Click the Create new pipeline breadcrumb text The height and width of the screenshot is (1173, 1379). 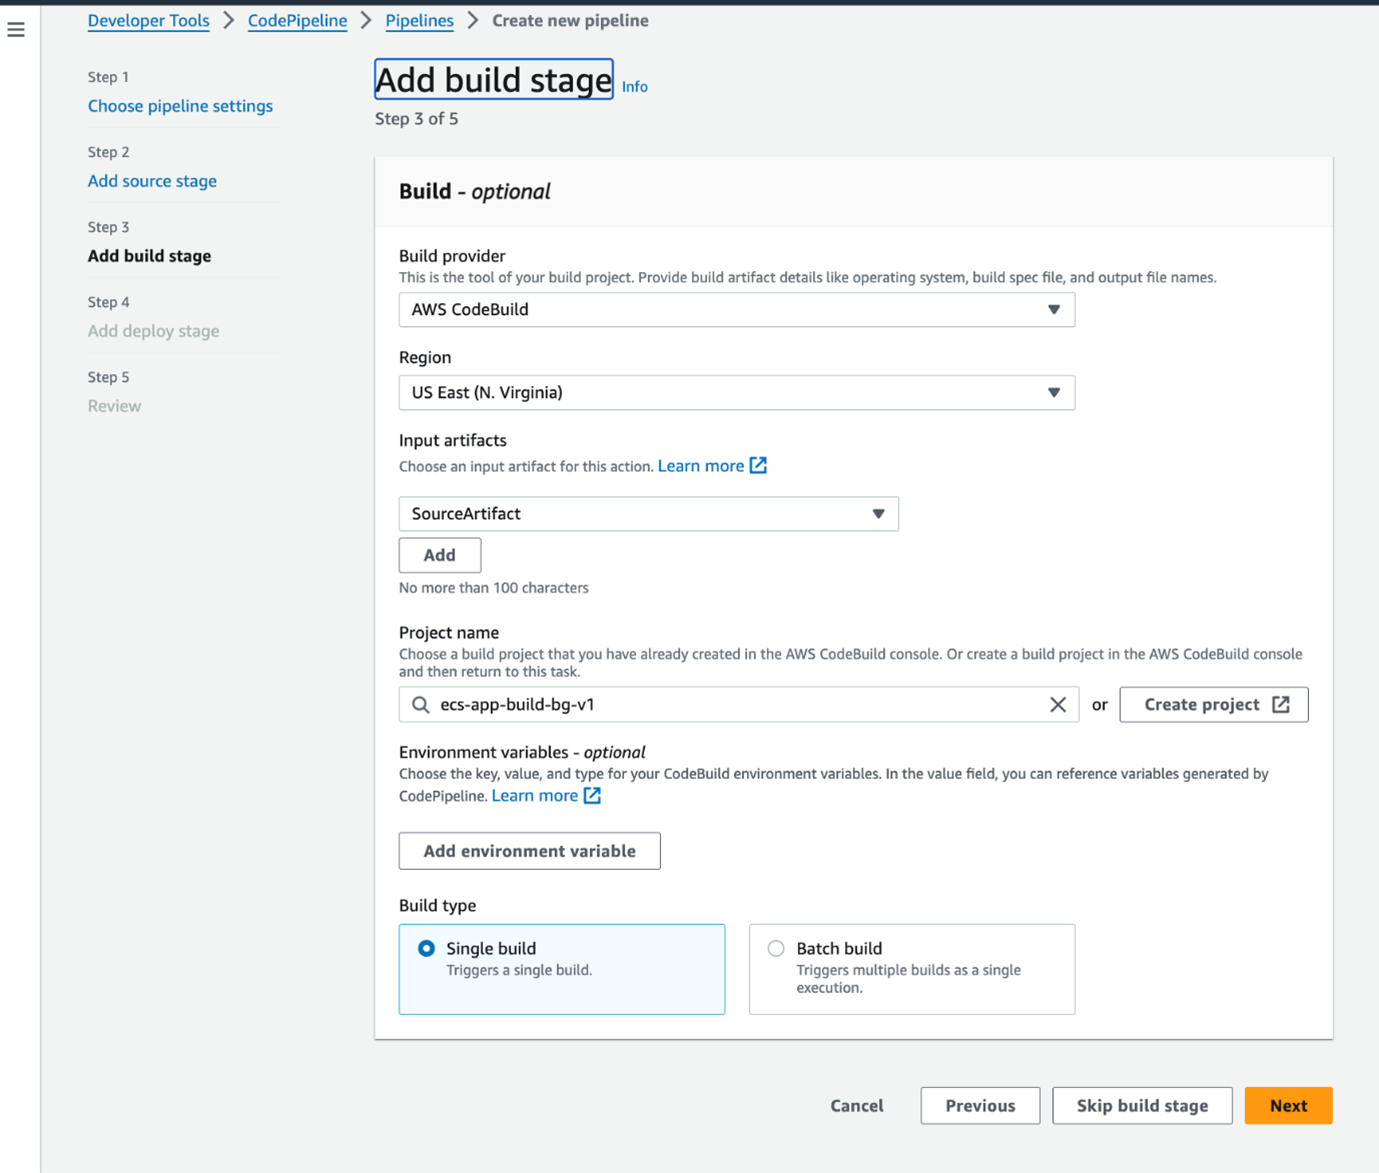[570, 21]
